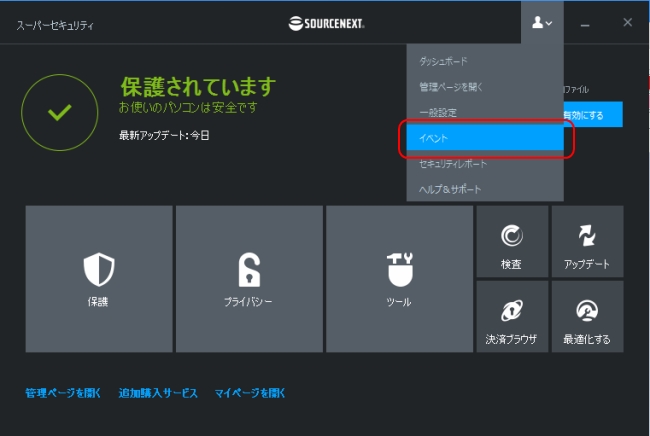Screen dimensions: 650x436
Task: Click the 最新アップデート: 今日 text
Action: (164, 135)
